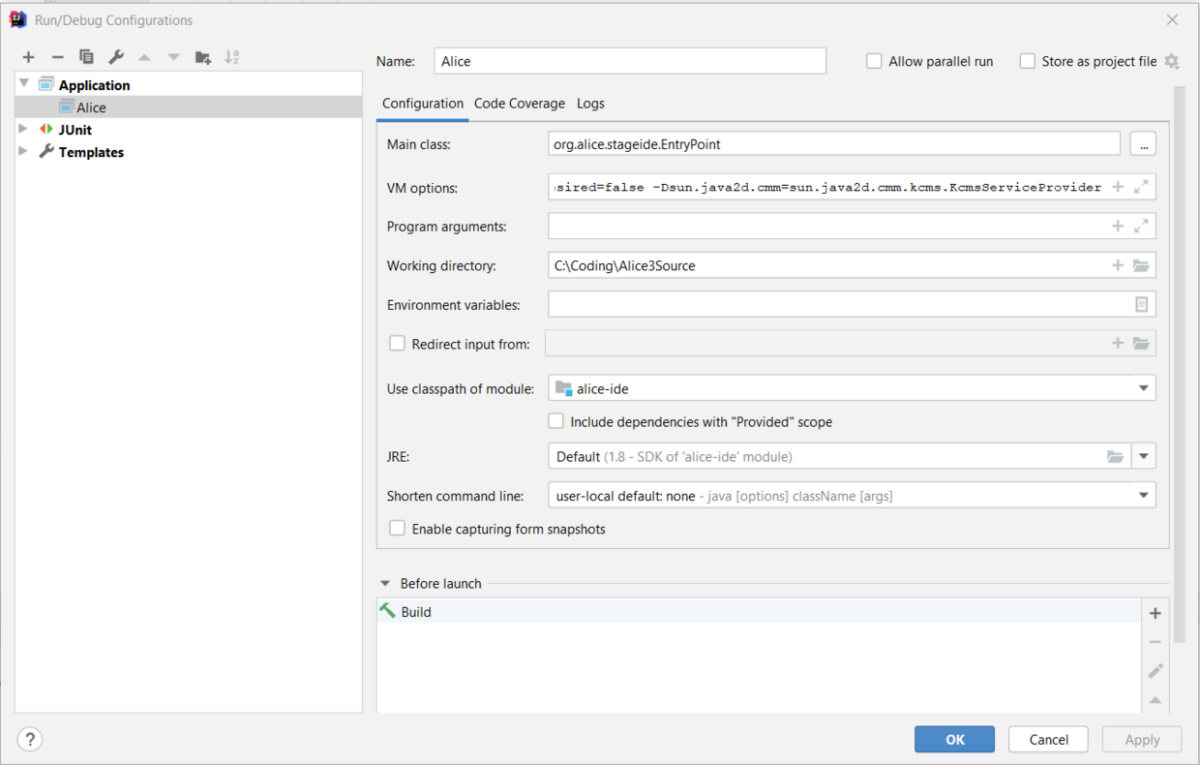Click the OK button
The height and width of the screenshot is (765, 1200).
point(954,739)
